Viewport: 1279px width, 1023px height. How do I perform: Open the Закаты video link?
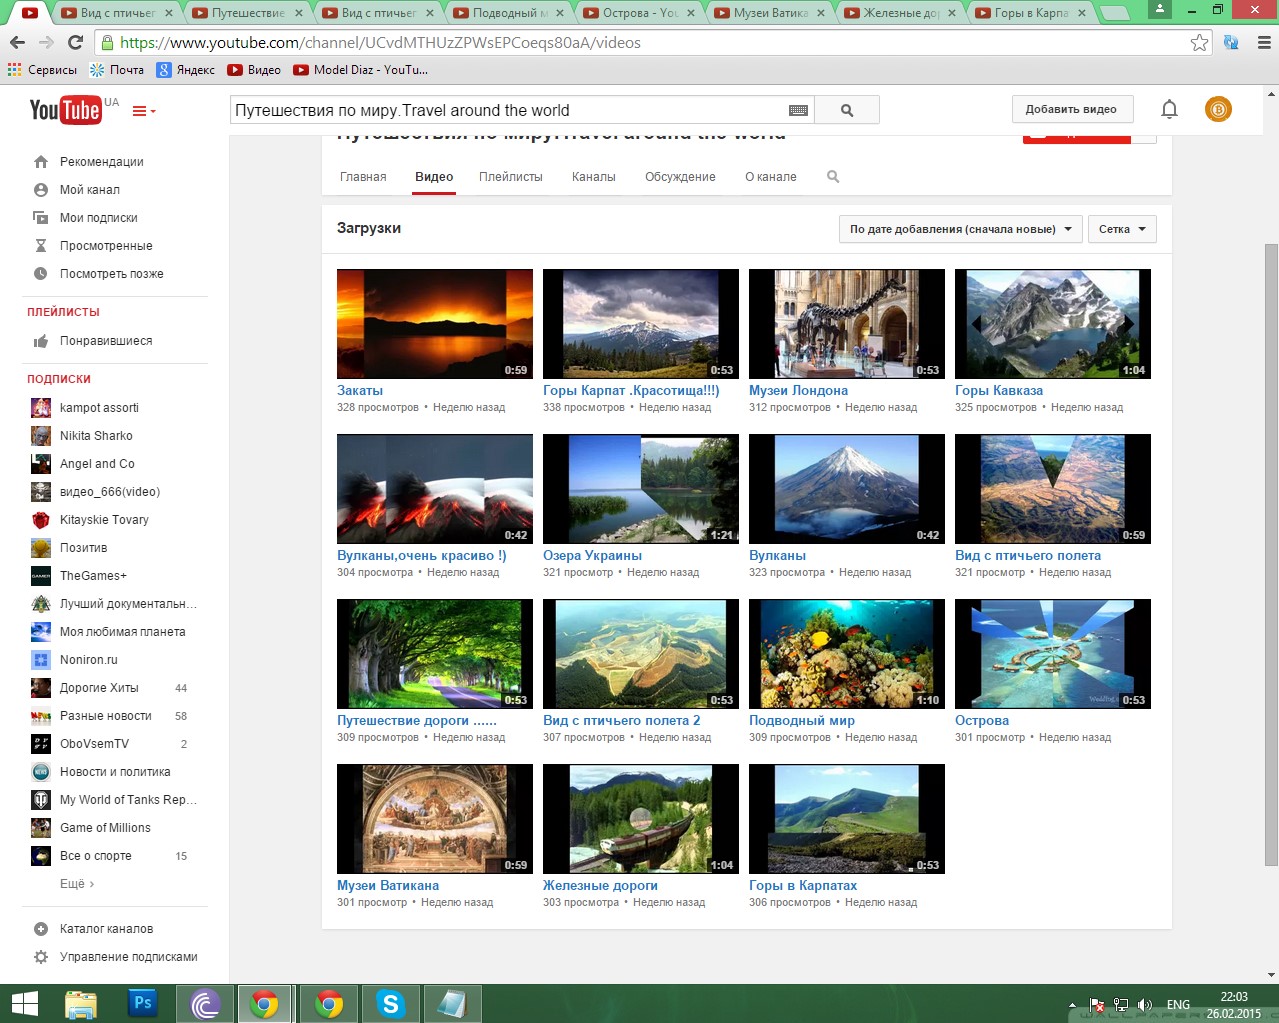pos(360,390)
